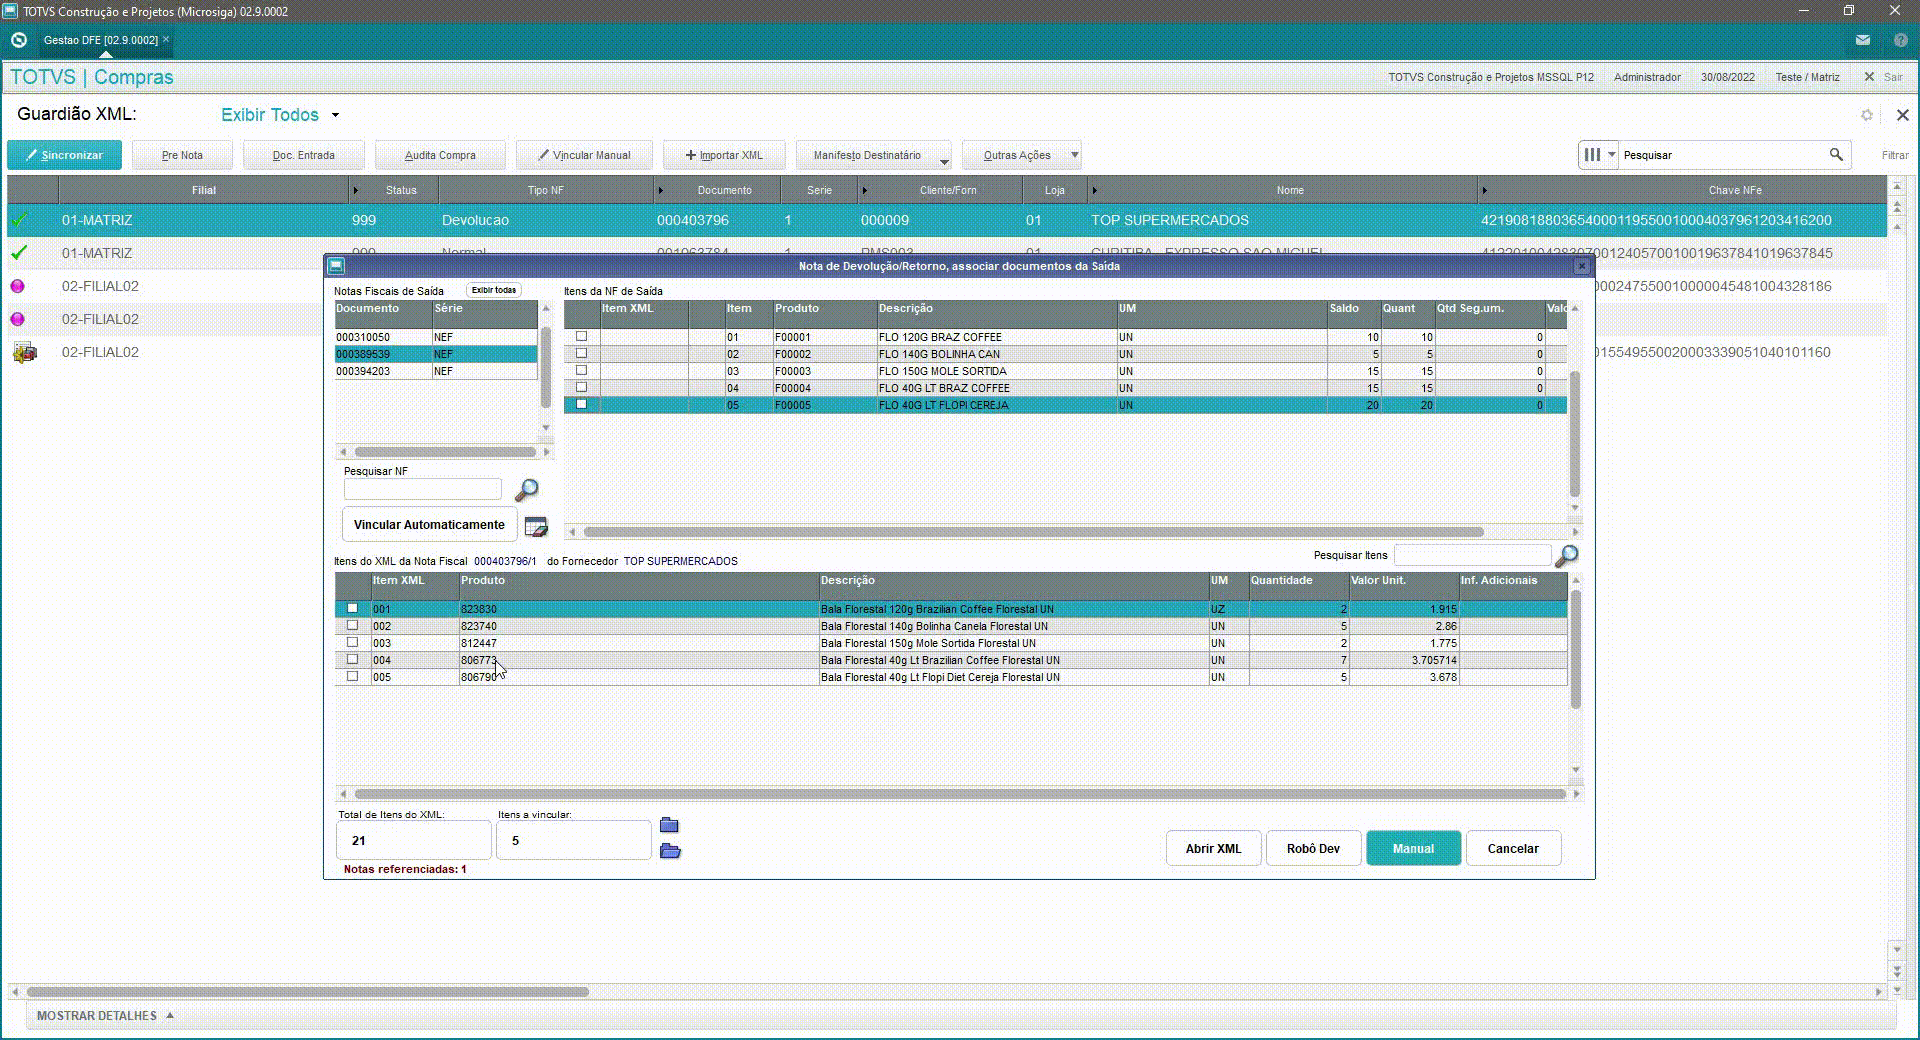Viewport: 1920px width, 1040px height.
Task: Check the box for XML item 002
Action: point(352,625)
